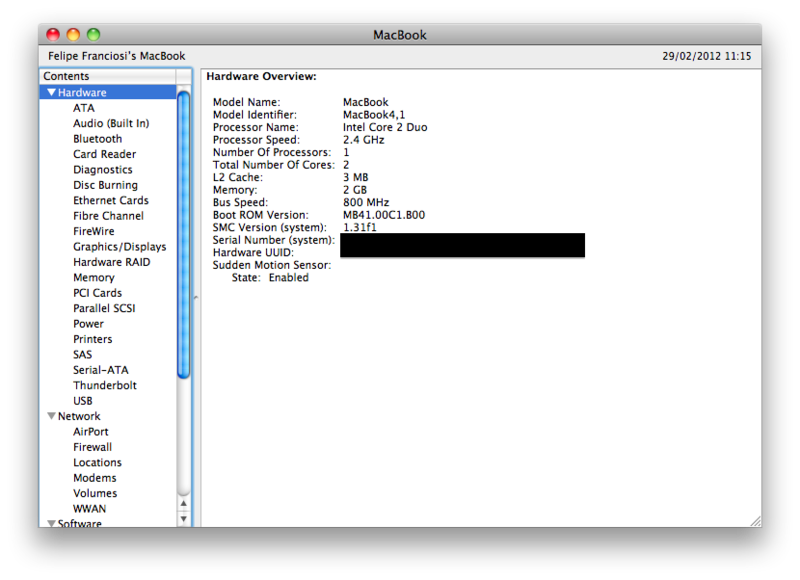The width and height of the screenshot is (800, 580).
Task: Click the Contents column header
Action: click(x=107, y=76)
